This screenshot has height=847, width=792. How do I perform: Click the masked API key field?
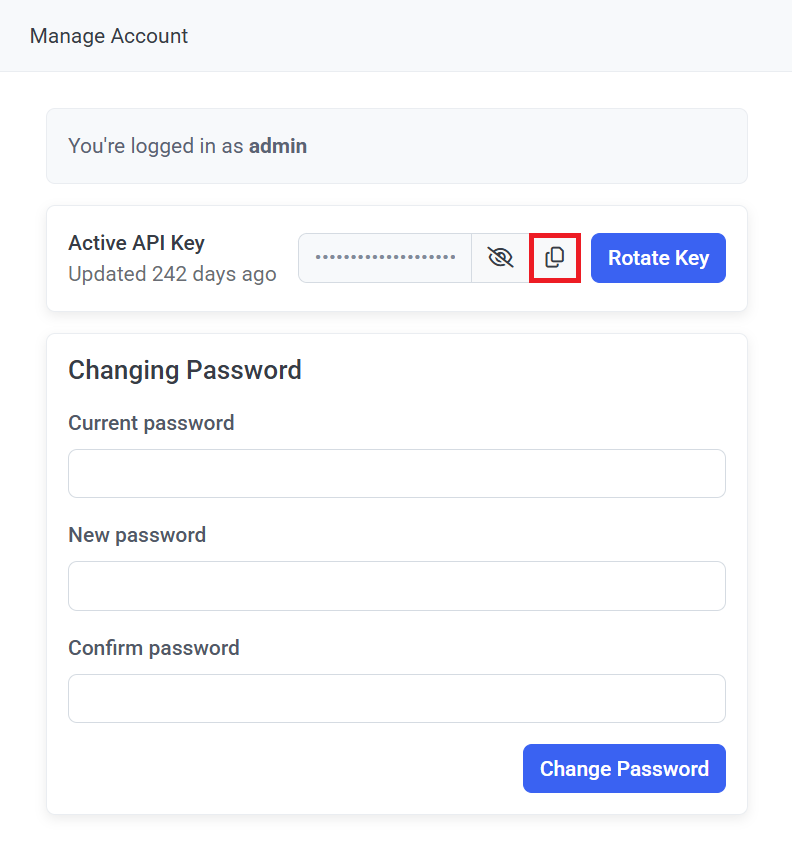[385, 258]
